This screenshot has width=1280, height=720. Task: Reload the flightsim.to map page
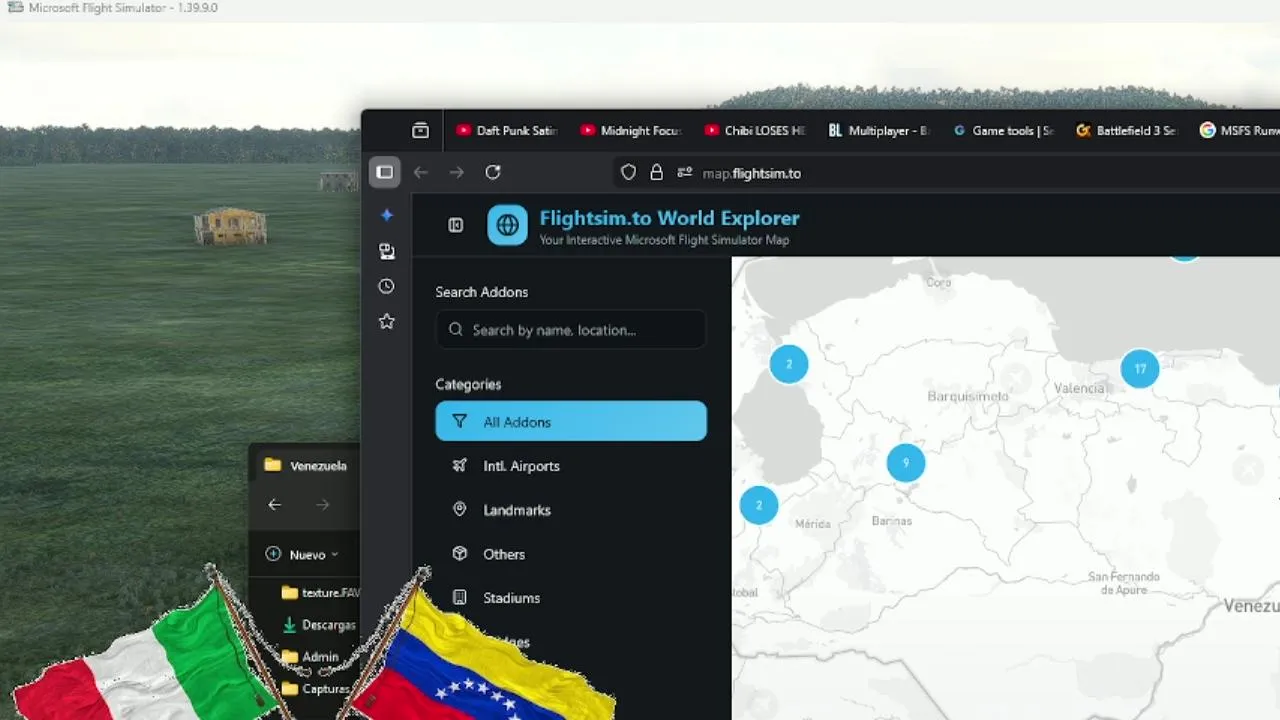(x=493, y=172)
